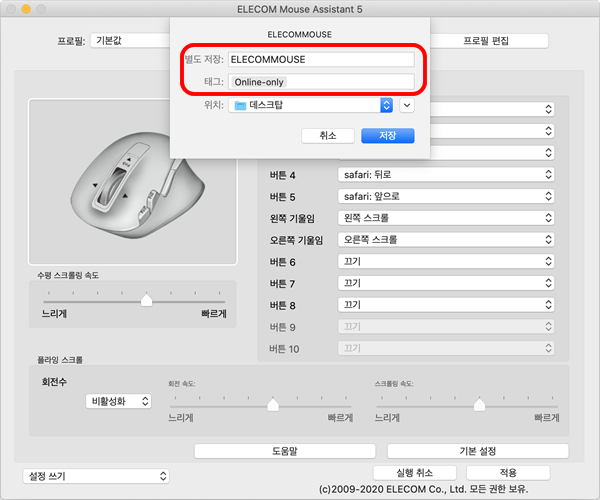Open 오른쪽 기울임 오른쪽 스크롤 dropdown

point(446,240)
